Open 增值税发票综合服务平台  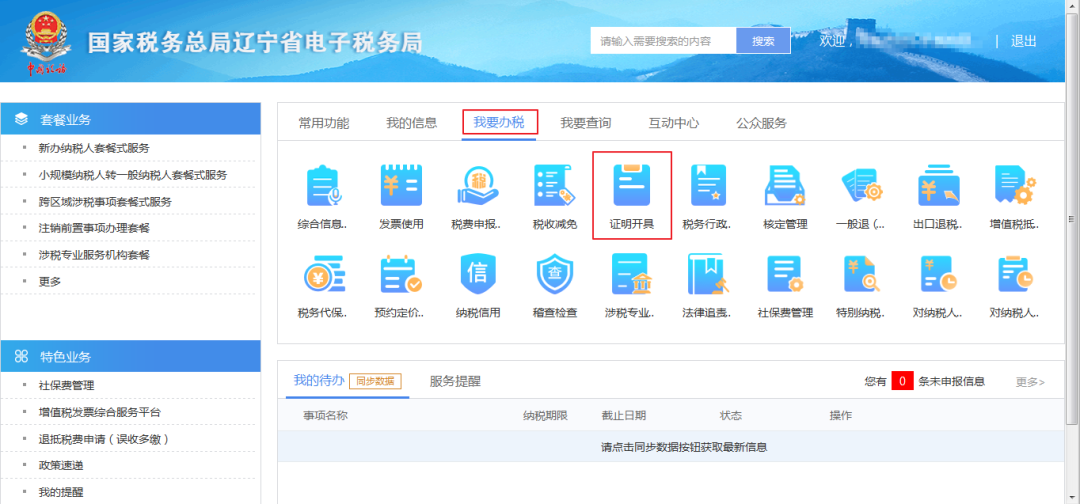(x=100, y=412)
